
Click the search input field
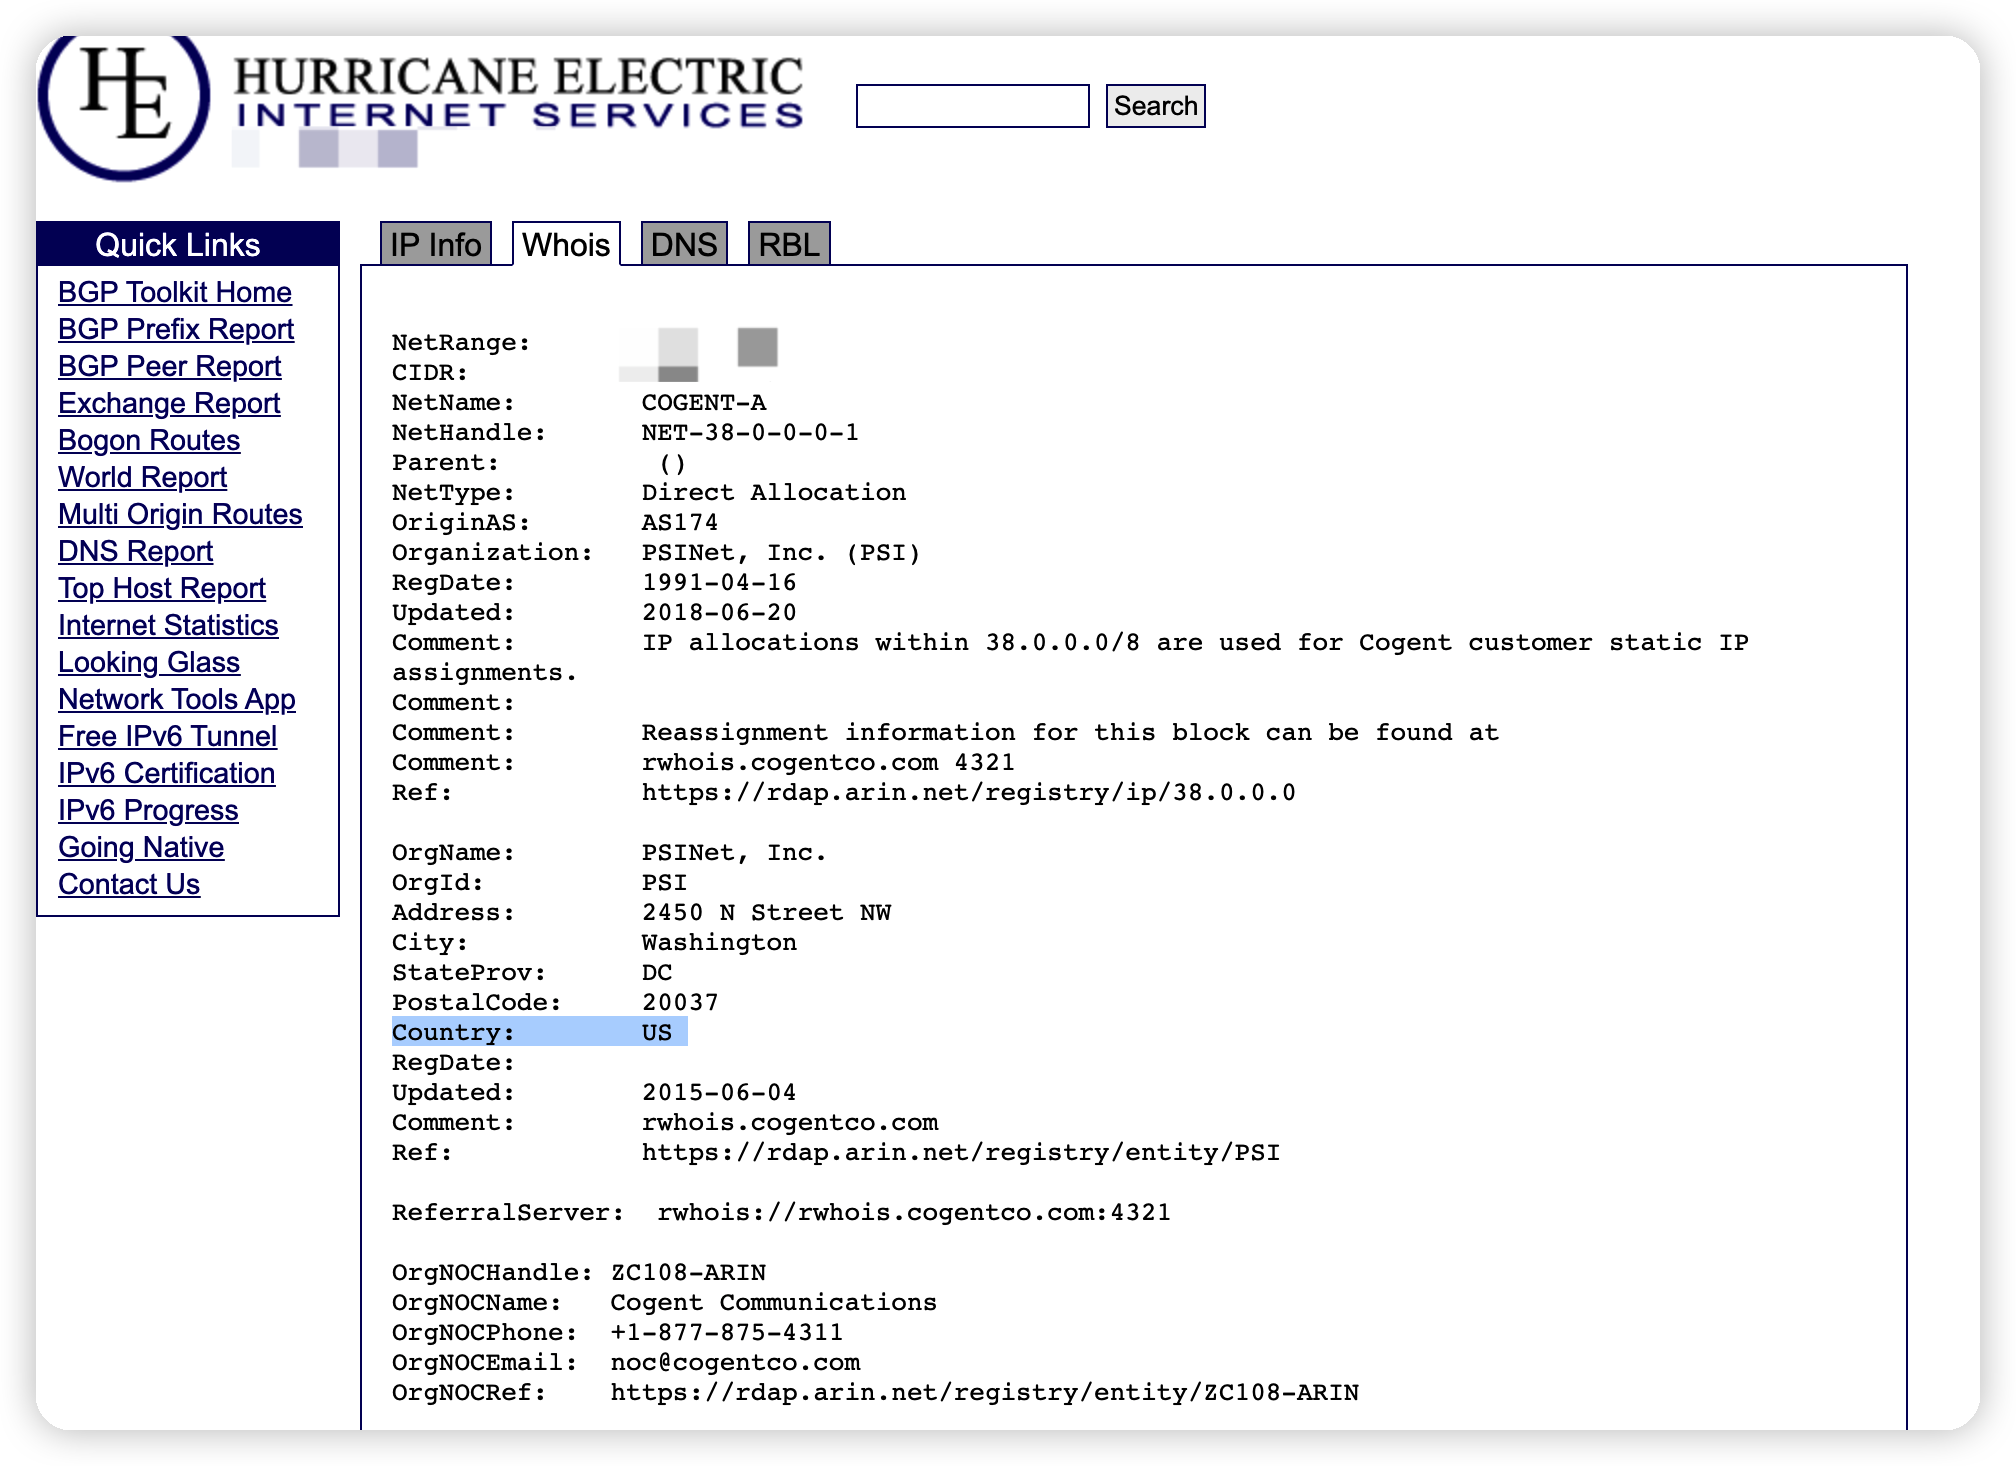click(972, 106)
